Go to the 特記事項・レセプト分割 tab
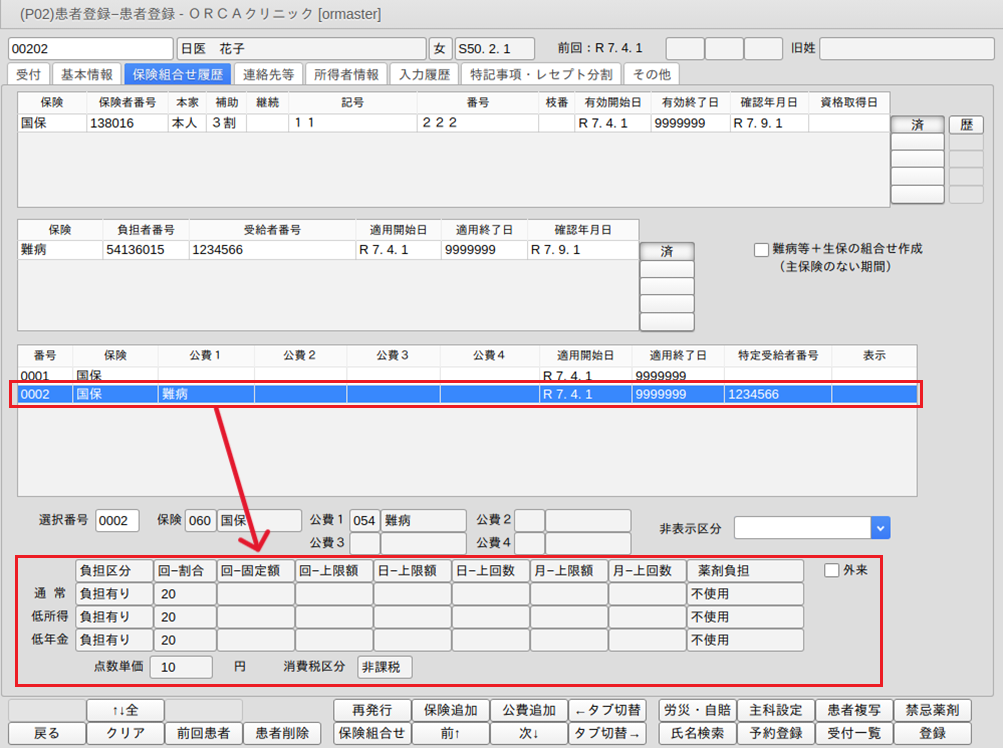This screenshot has height=748, width=1003. [x=541, y=74]
